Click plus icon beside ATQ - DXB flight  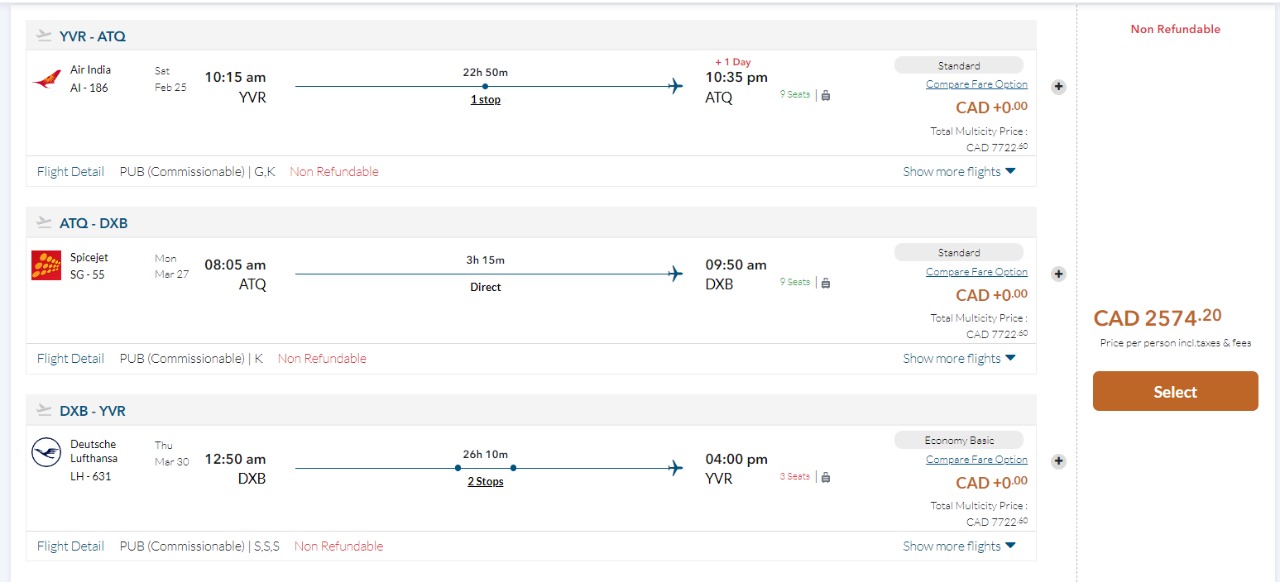[x=1059, y=274]
